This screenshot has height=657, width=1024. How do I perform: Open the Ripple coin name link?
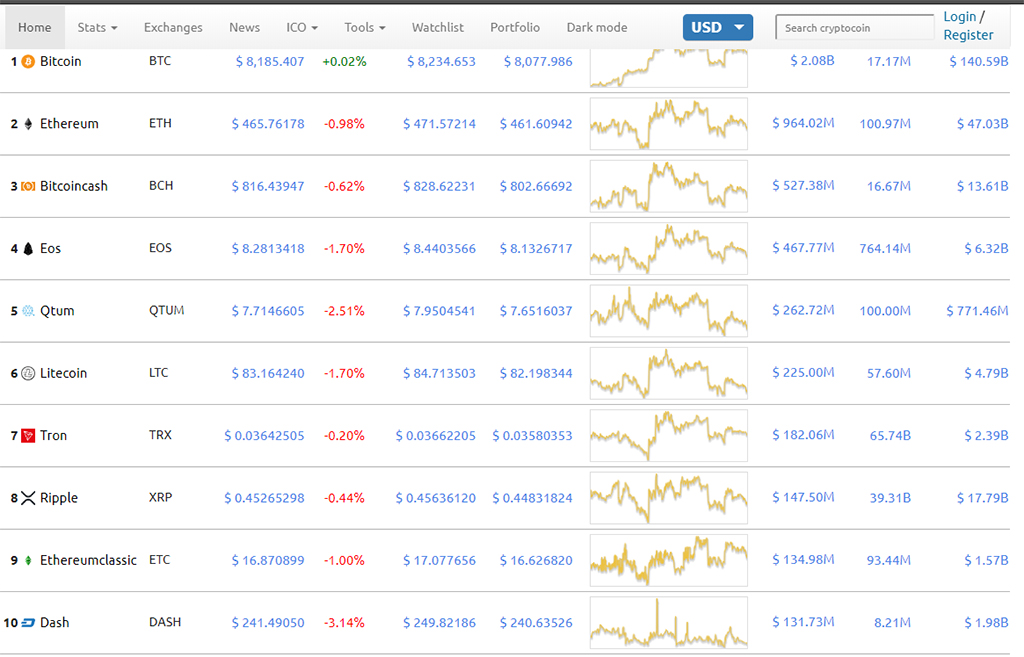[x=59, y=498]
